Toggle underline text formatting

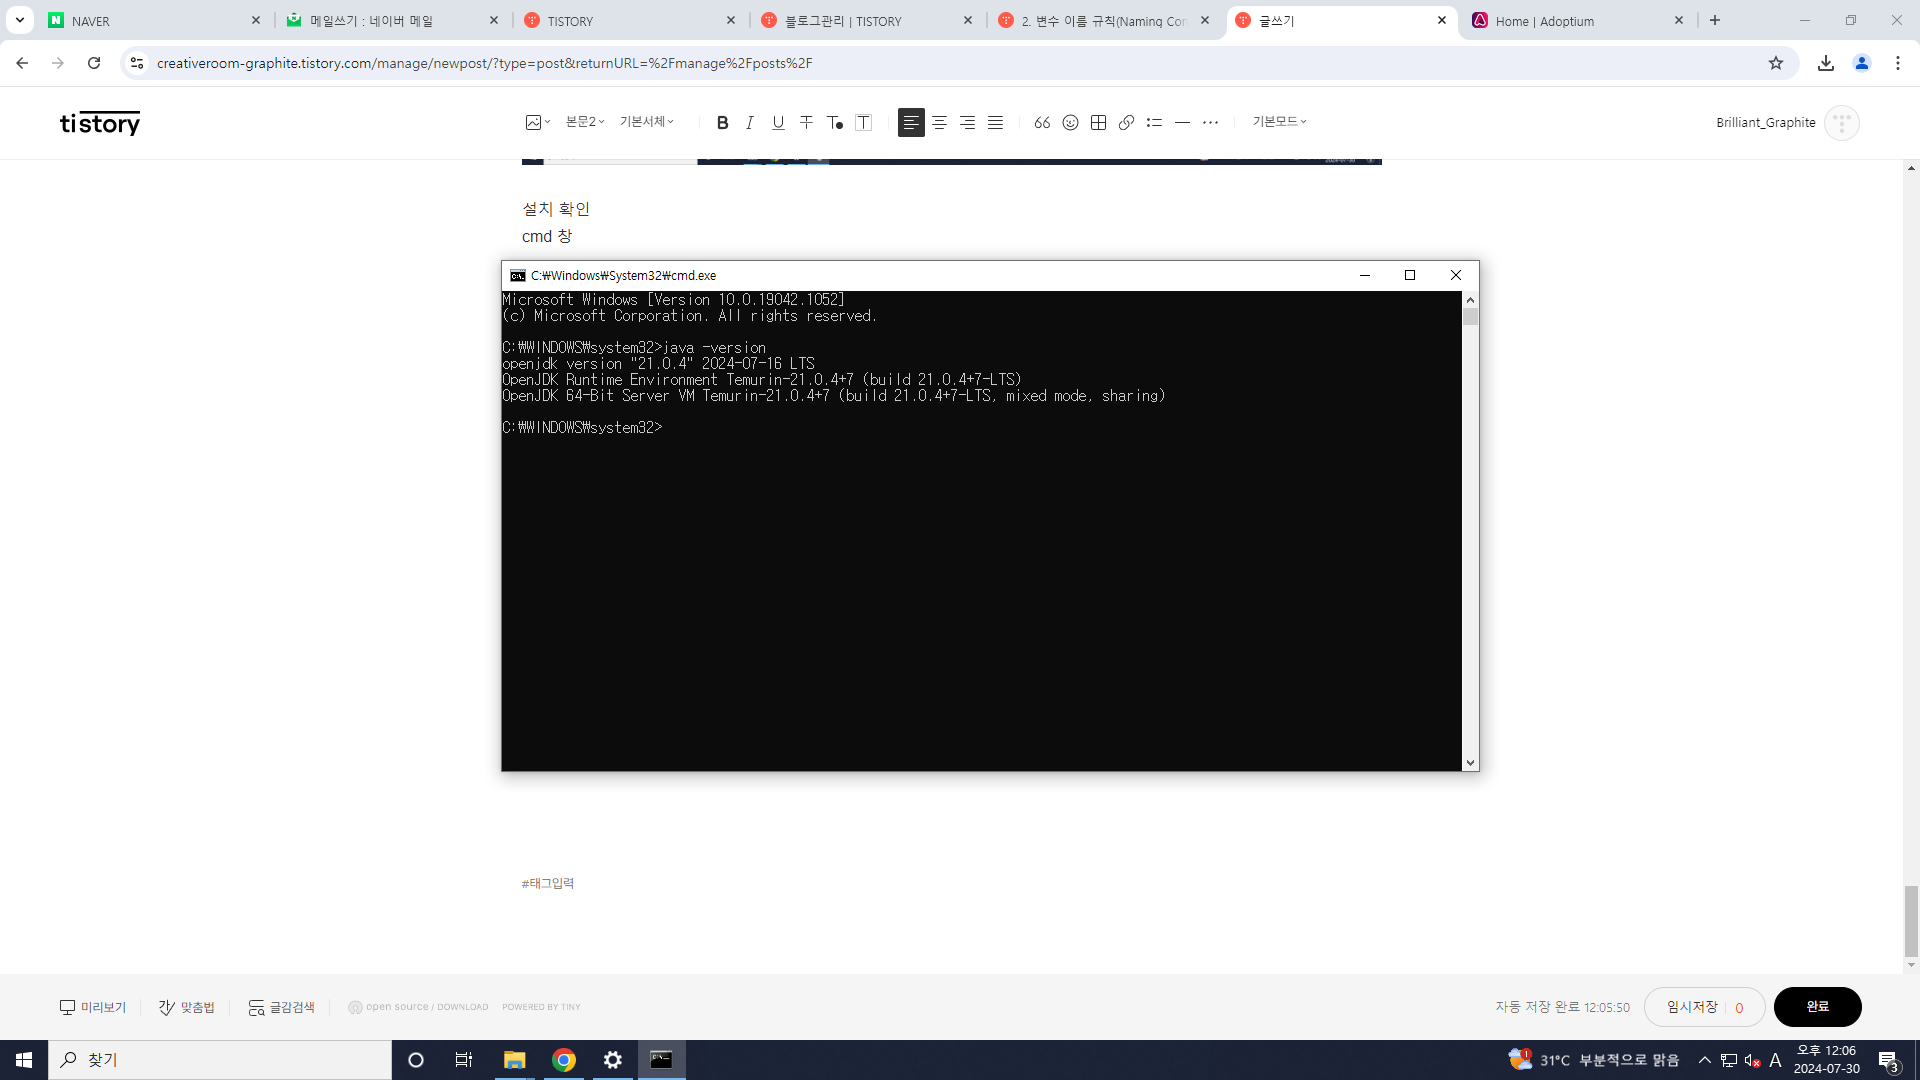tap(778, 122)
